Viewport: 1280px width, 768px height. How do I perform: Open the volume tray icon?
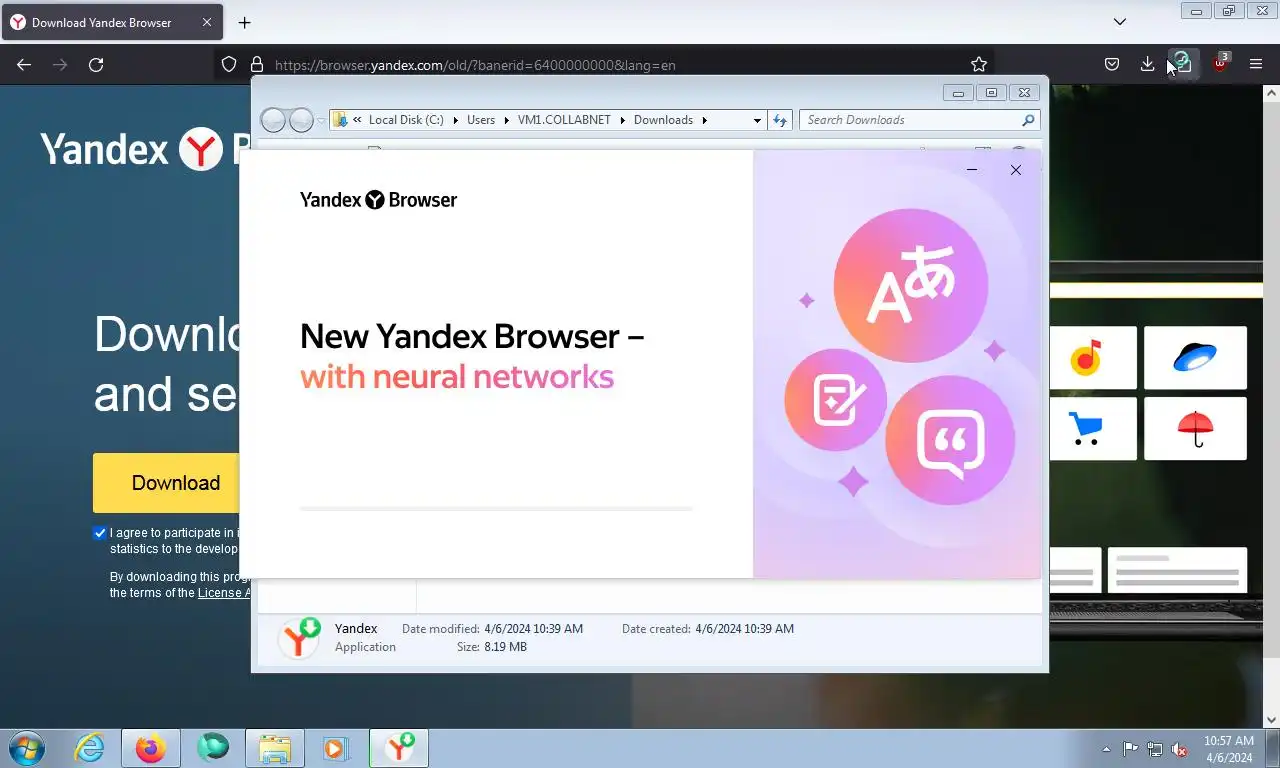pos(1180,749)
